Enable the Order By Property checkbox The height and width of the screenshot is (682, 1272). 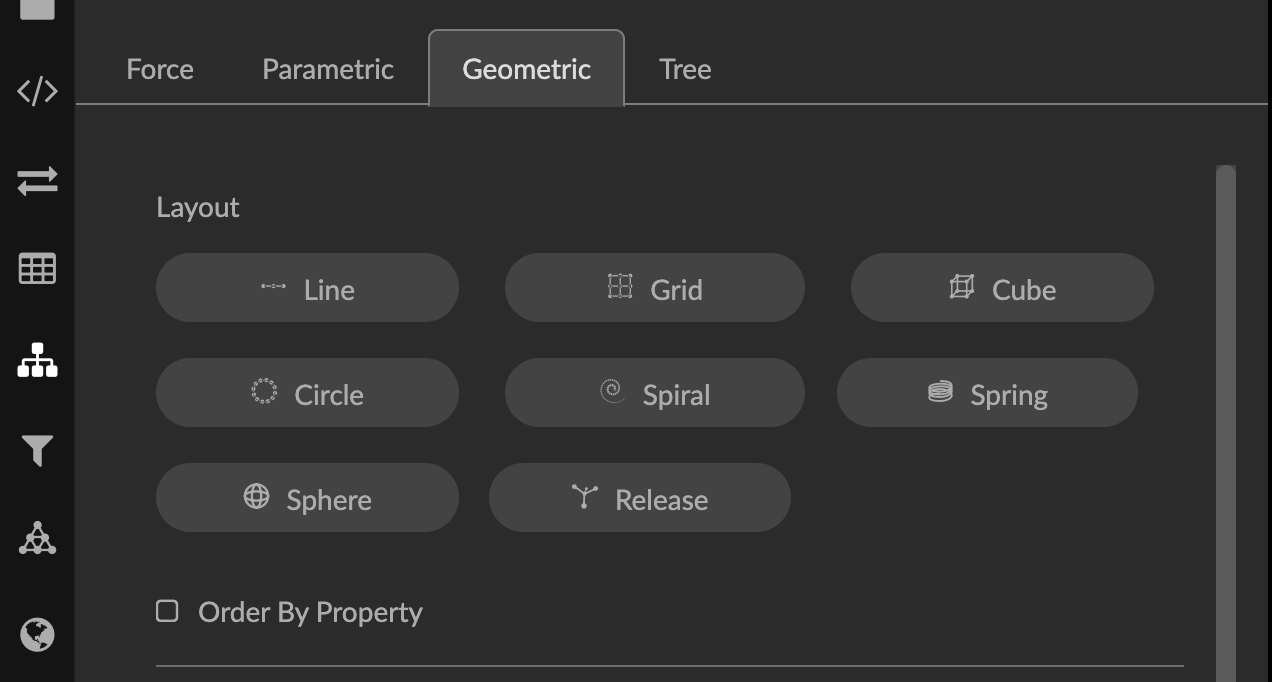tap(167, 611)
